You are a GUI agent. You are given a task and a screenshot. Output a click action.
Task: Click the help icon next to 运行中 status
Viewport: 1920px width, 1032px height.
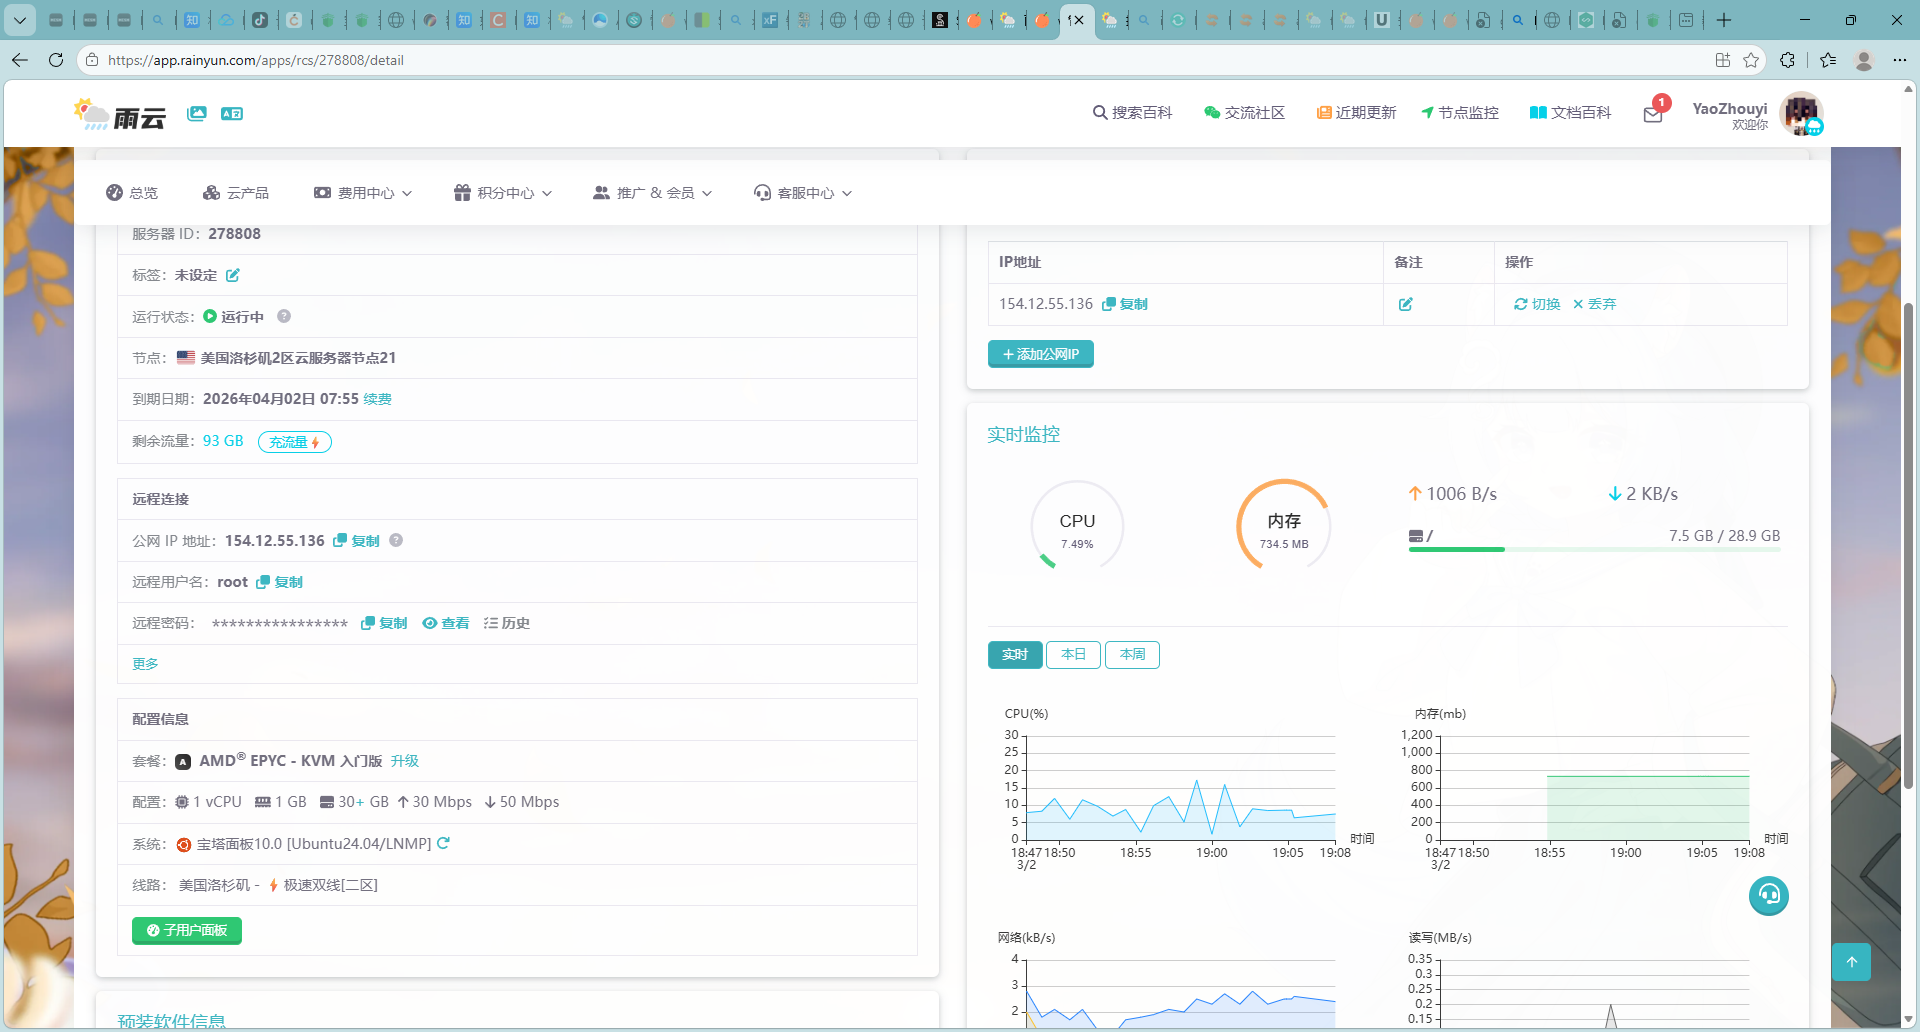284,316
